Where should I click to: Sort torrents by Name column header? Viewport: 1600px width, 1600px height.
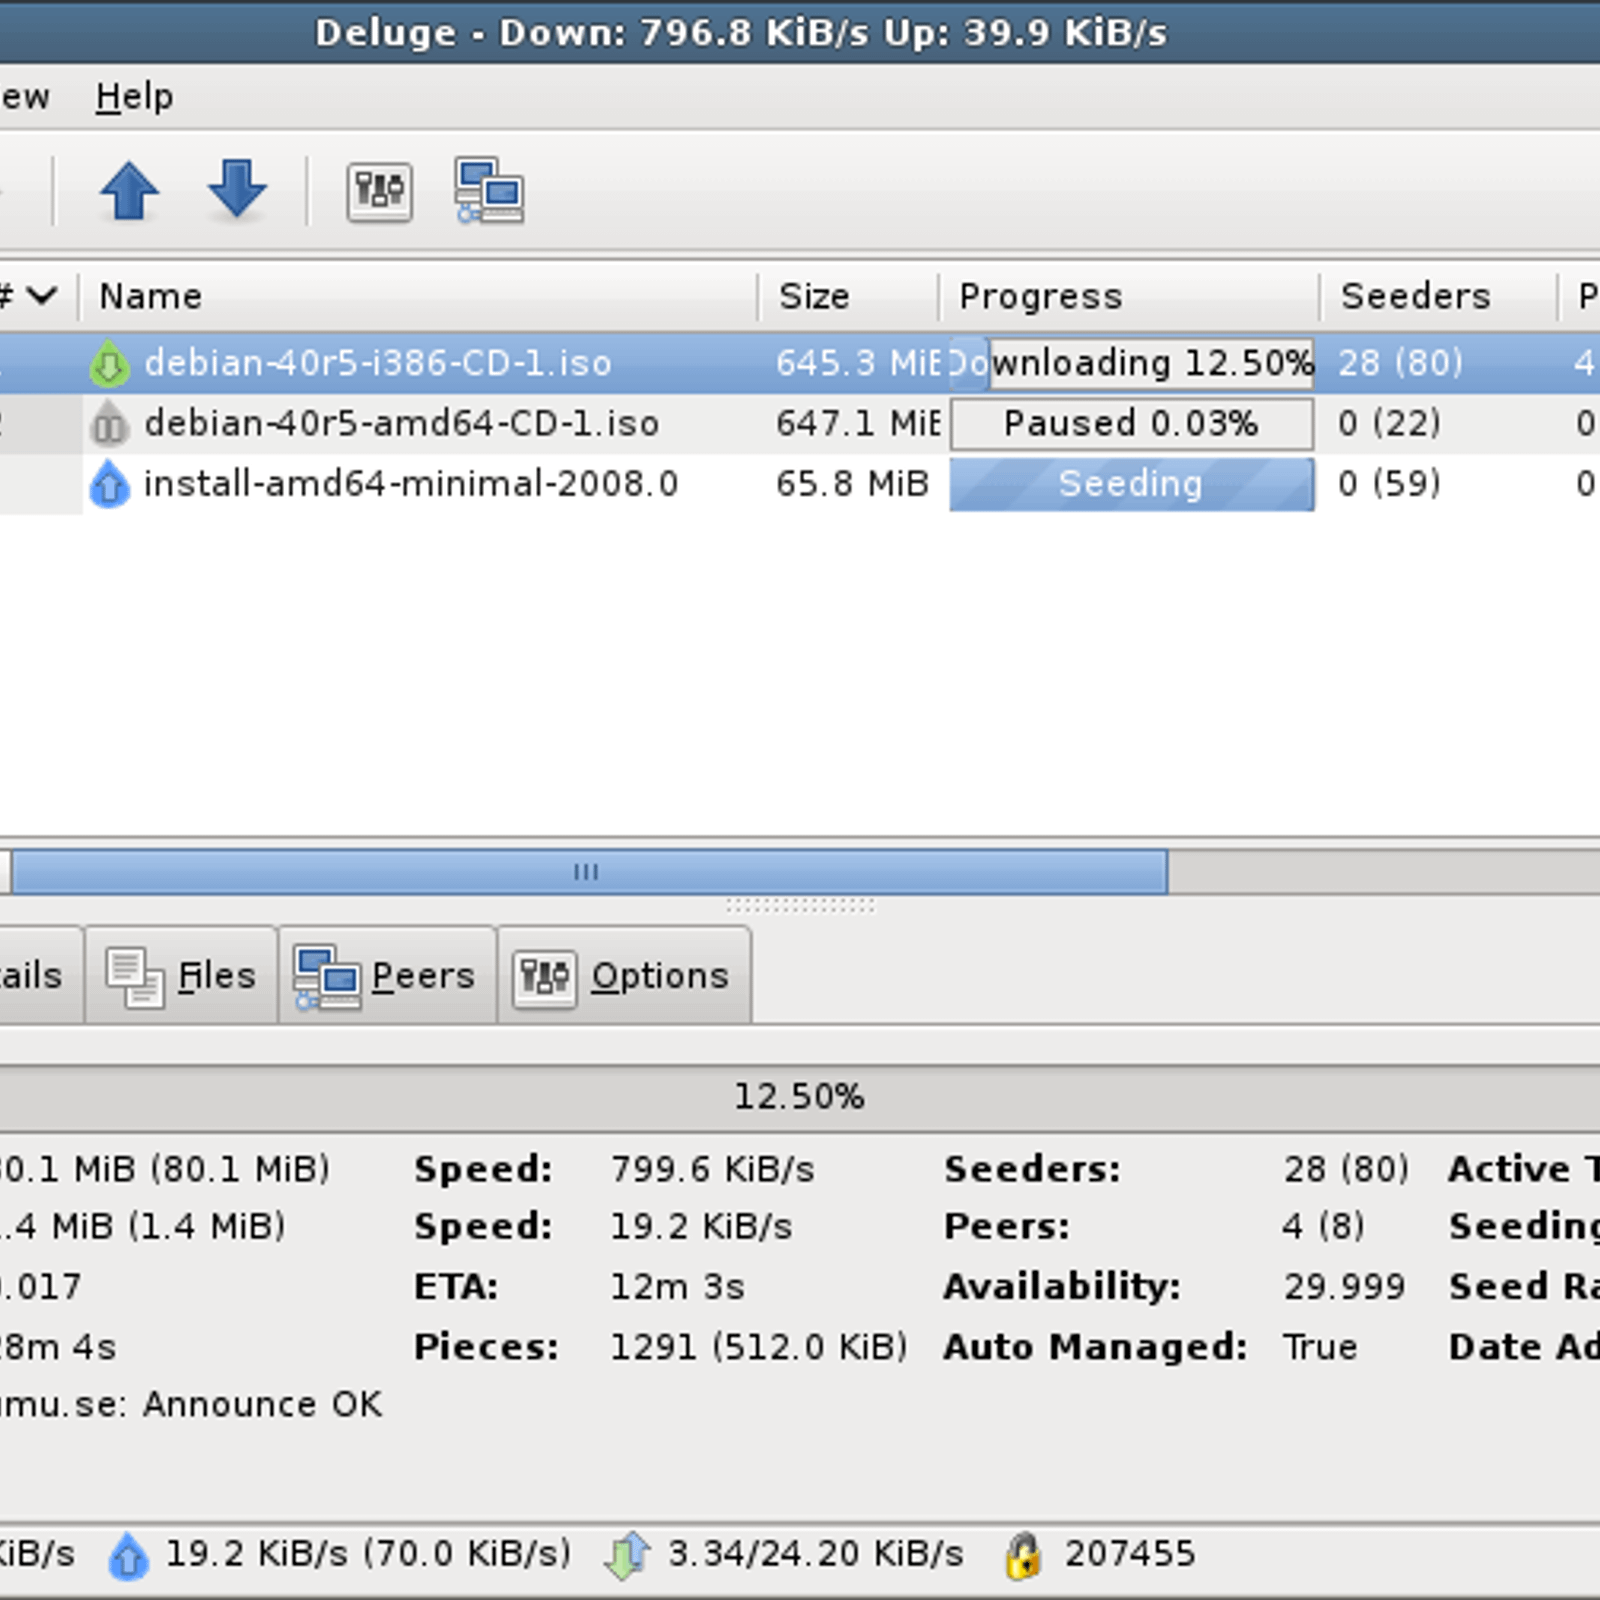click(x=418, y=296)
